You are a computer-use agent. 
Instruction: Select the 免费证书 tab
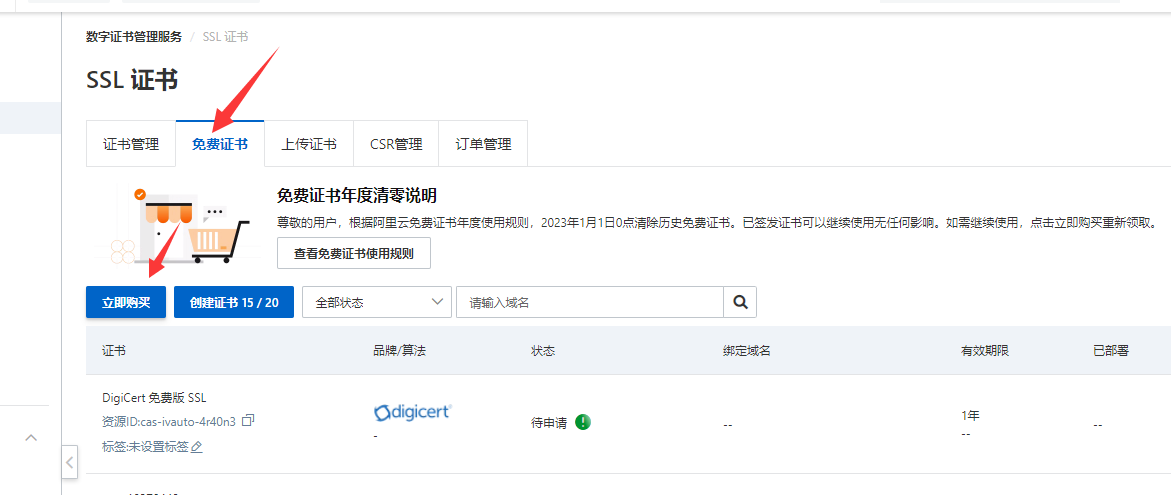220,144
